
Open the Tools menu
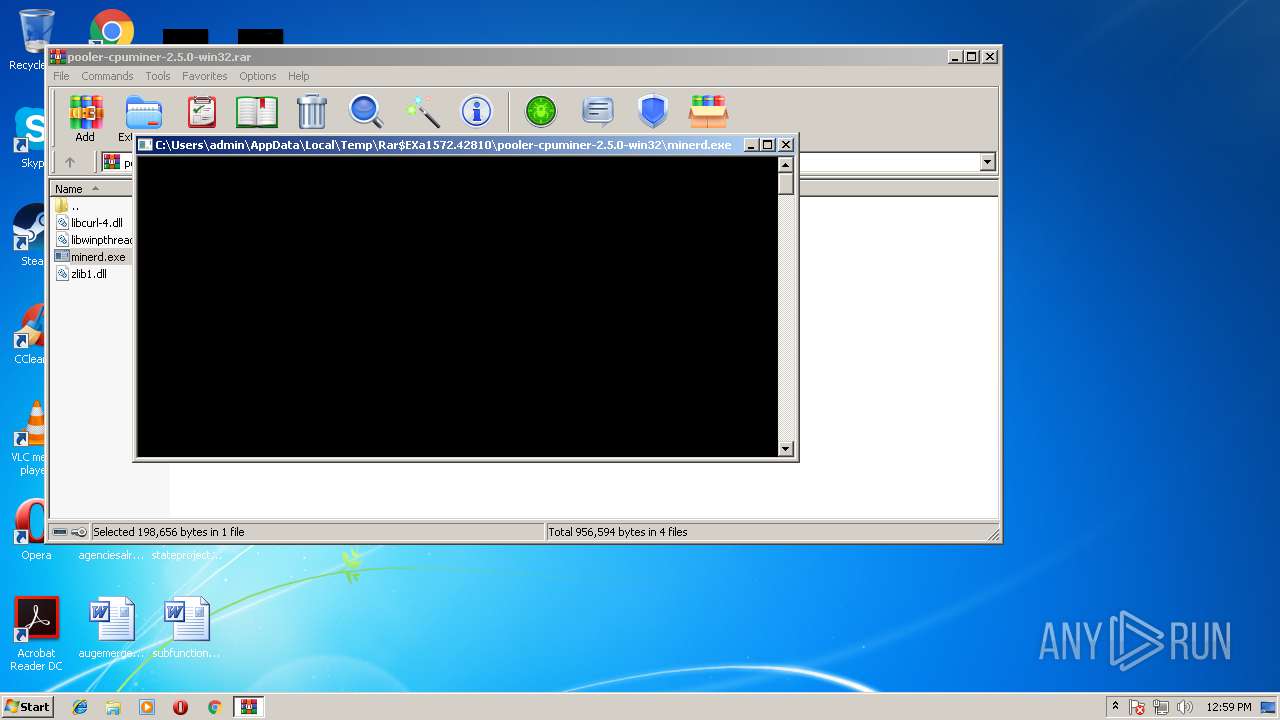158,76
